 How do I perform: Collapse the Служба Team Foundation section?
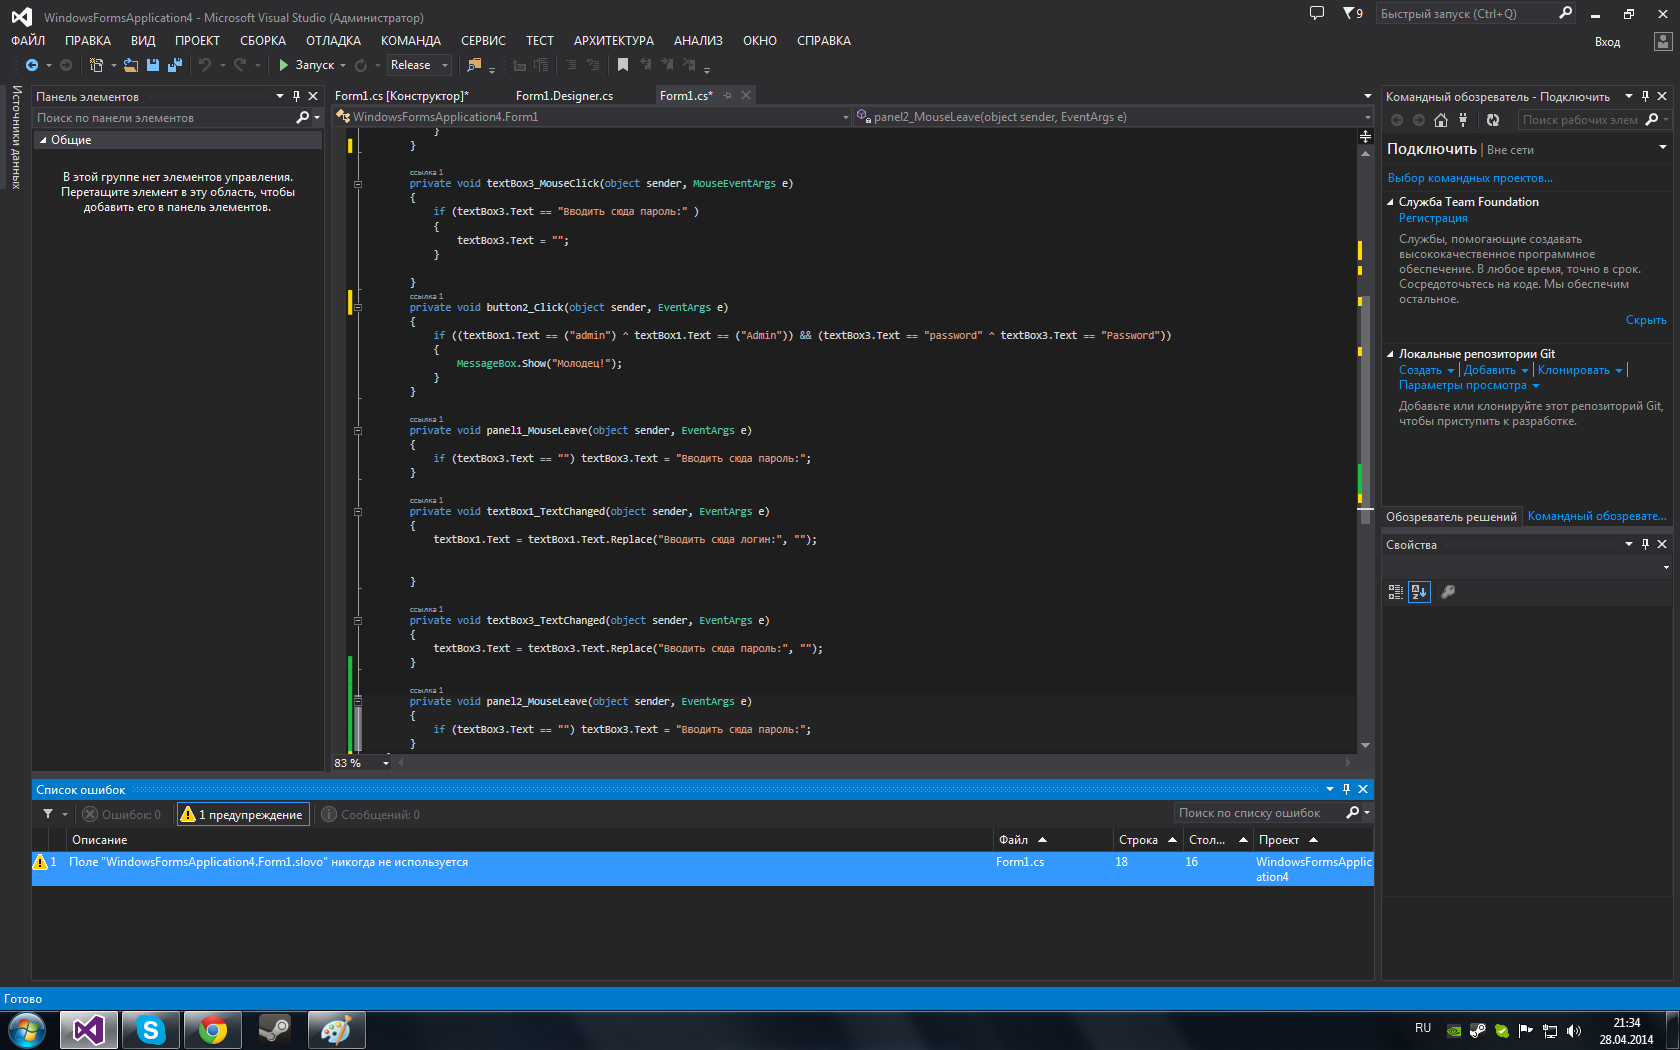pos(1390,202)
